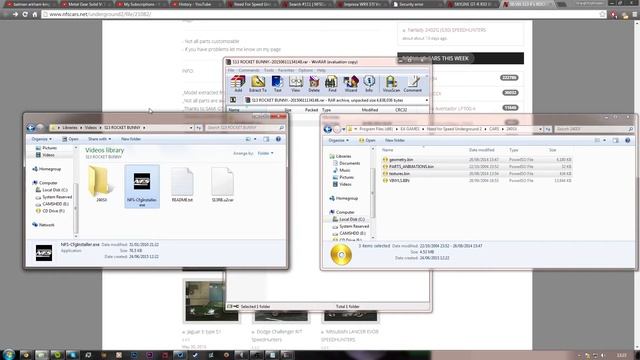This screenshot has width=640, height=360.
Task: Click the WinRAR Find icon
Action: [332, 84]
